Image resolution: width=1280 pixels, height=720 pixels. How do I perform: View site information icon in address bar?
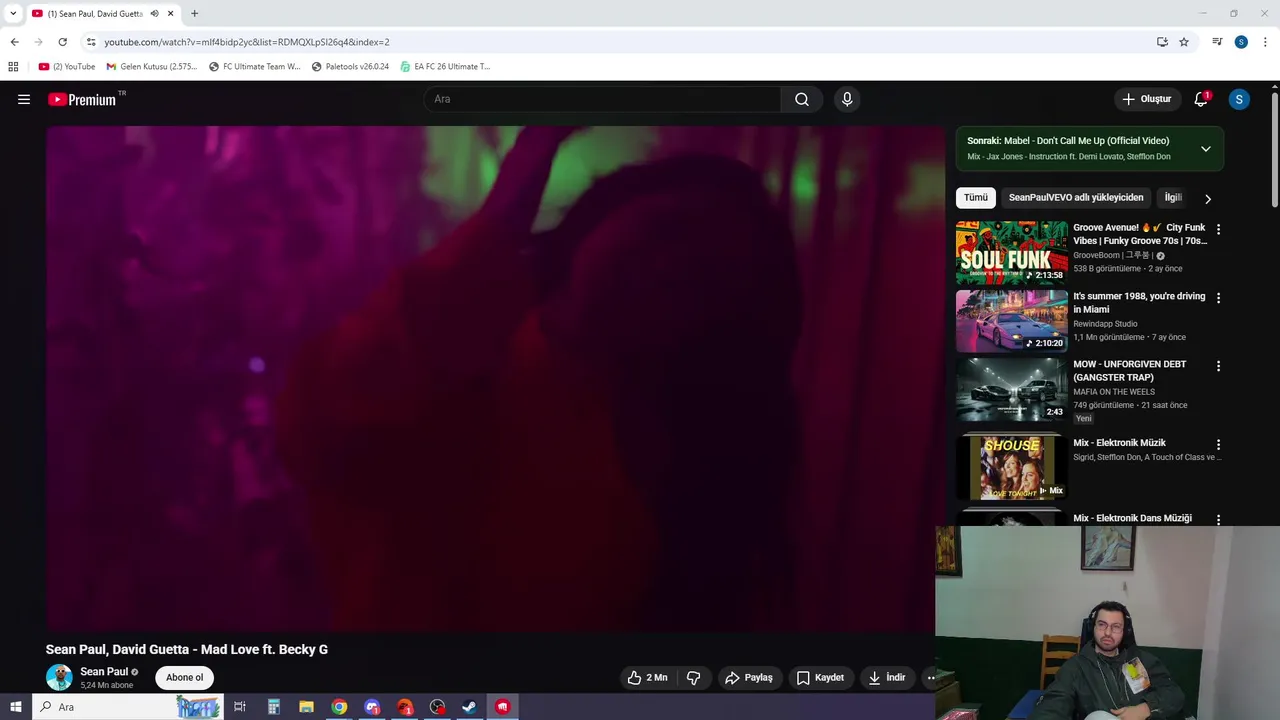91,42
